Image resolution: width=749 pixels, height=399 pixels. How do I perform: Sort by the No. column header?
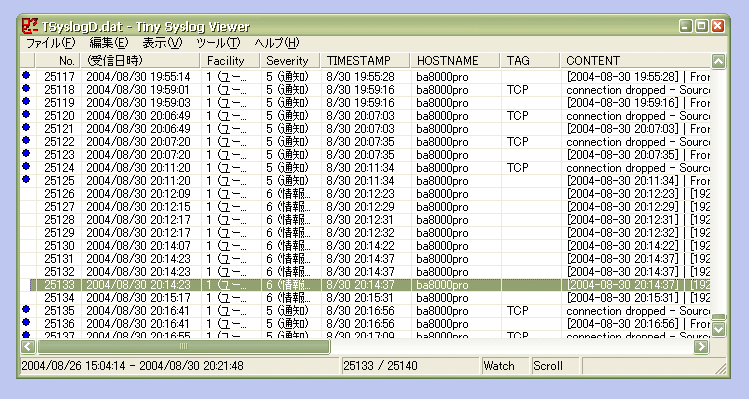click(59, 61)
